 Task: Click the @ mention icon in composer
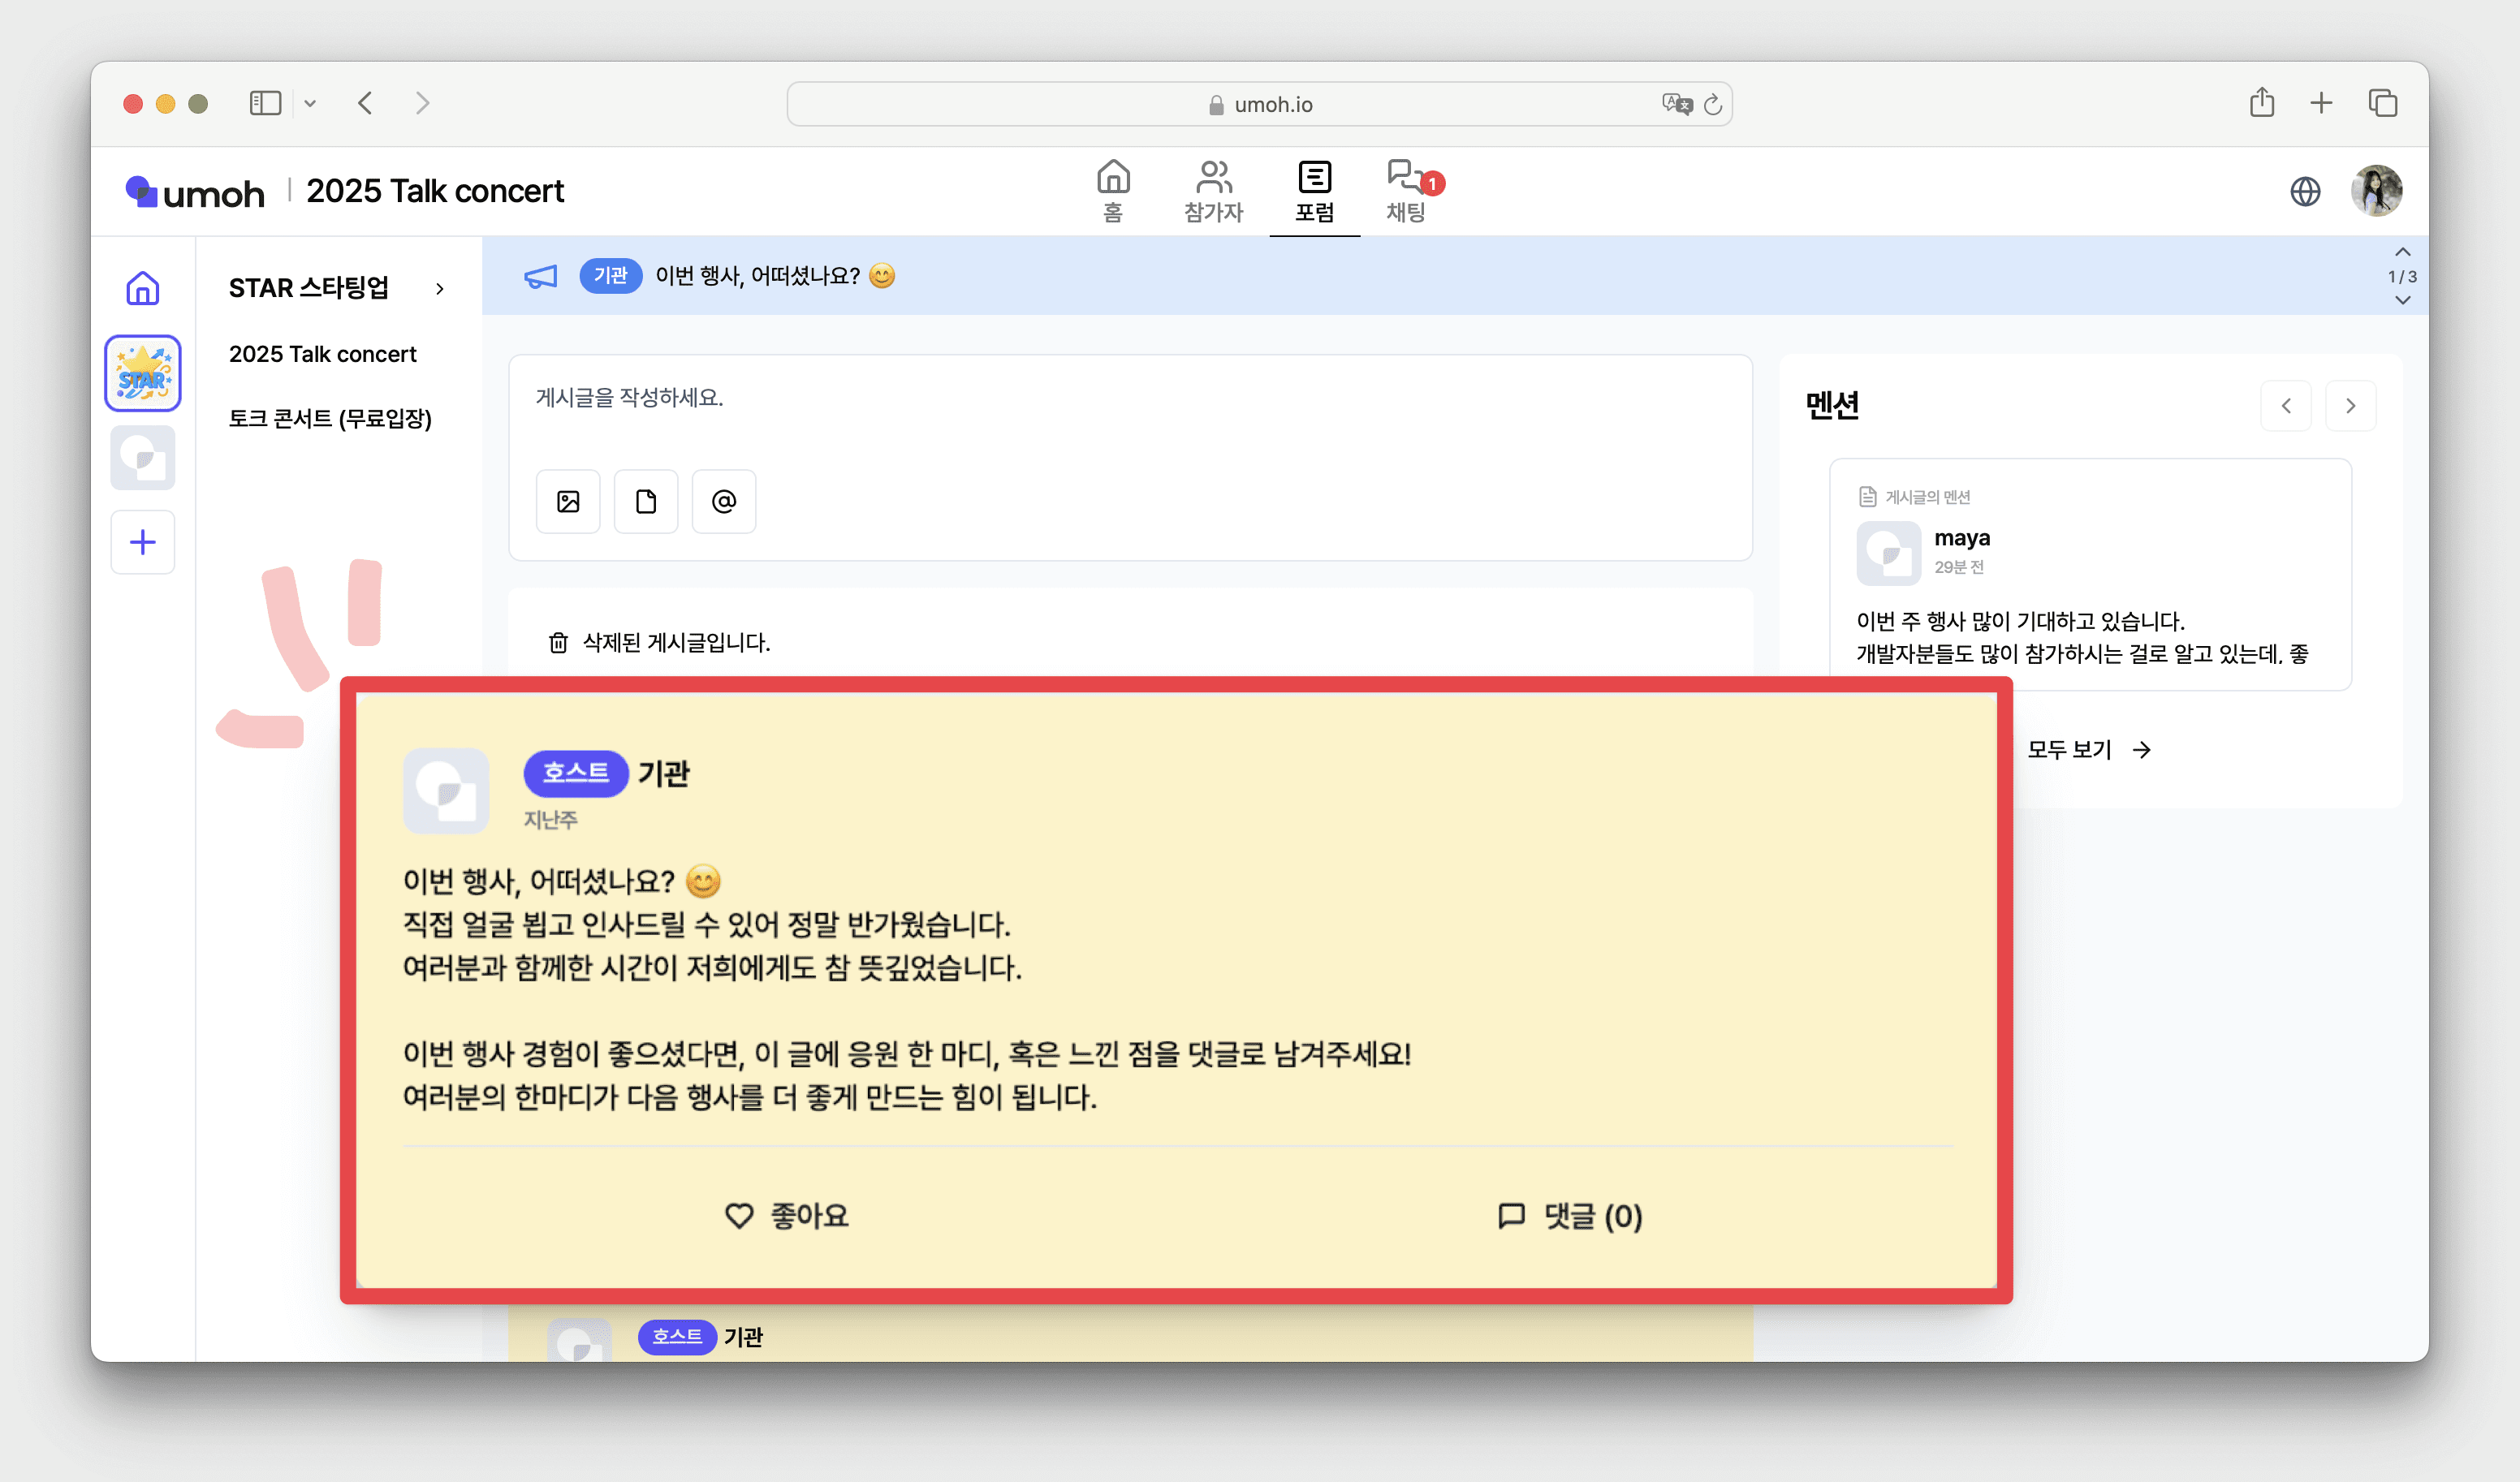coord(723,501)
